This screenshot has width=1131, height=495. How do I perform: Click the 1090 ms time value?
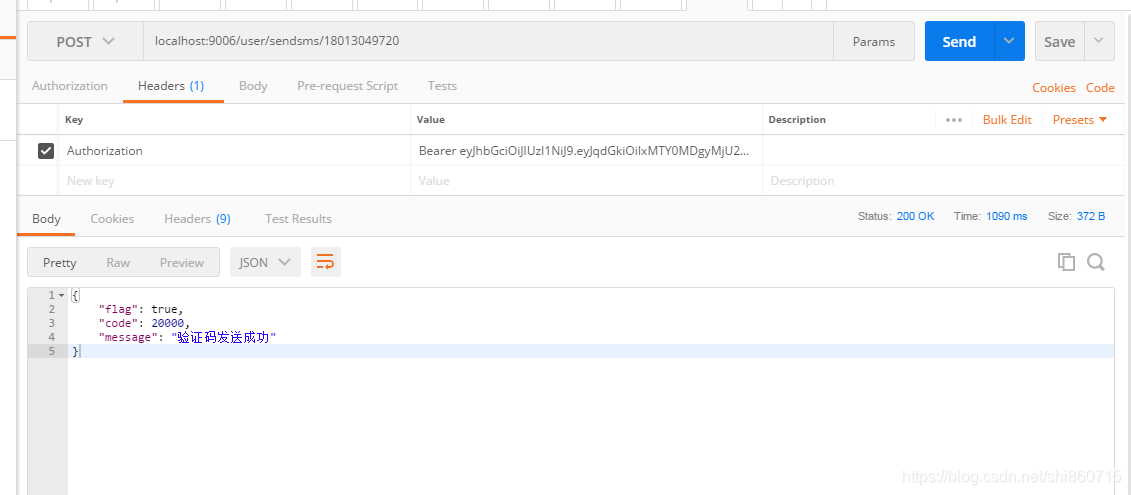click(1007, 216)
